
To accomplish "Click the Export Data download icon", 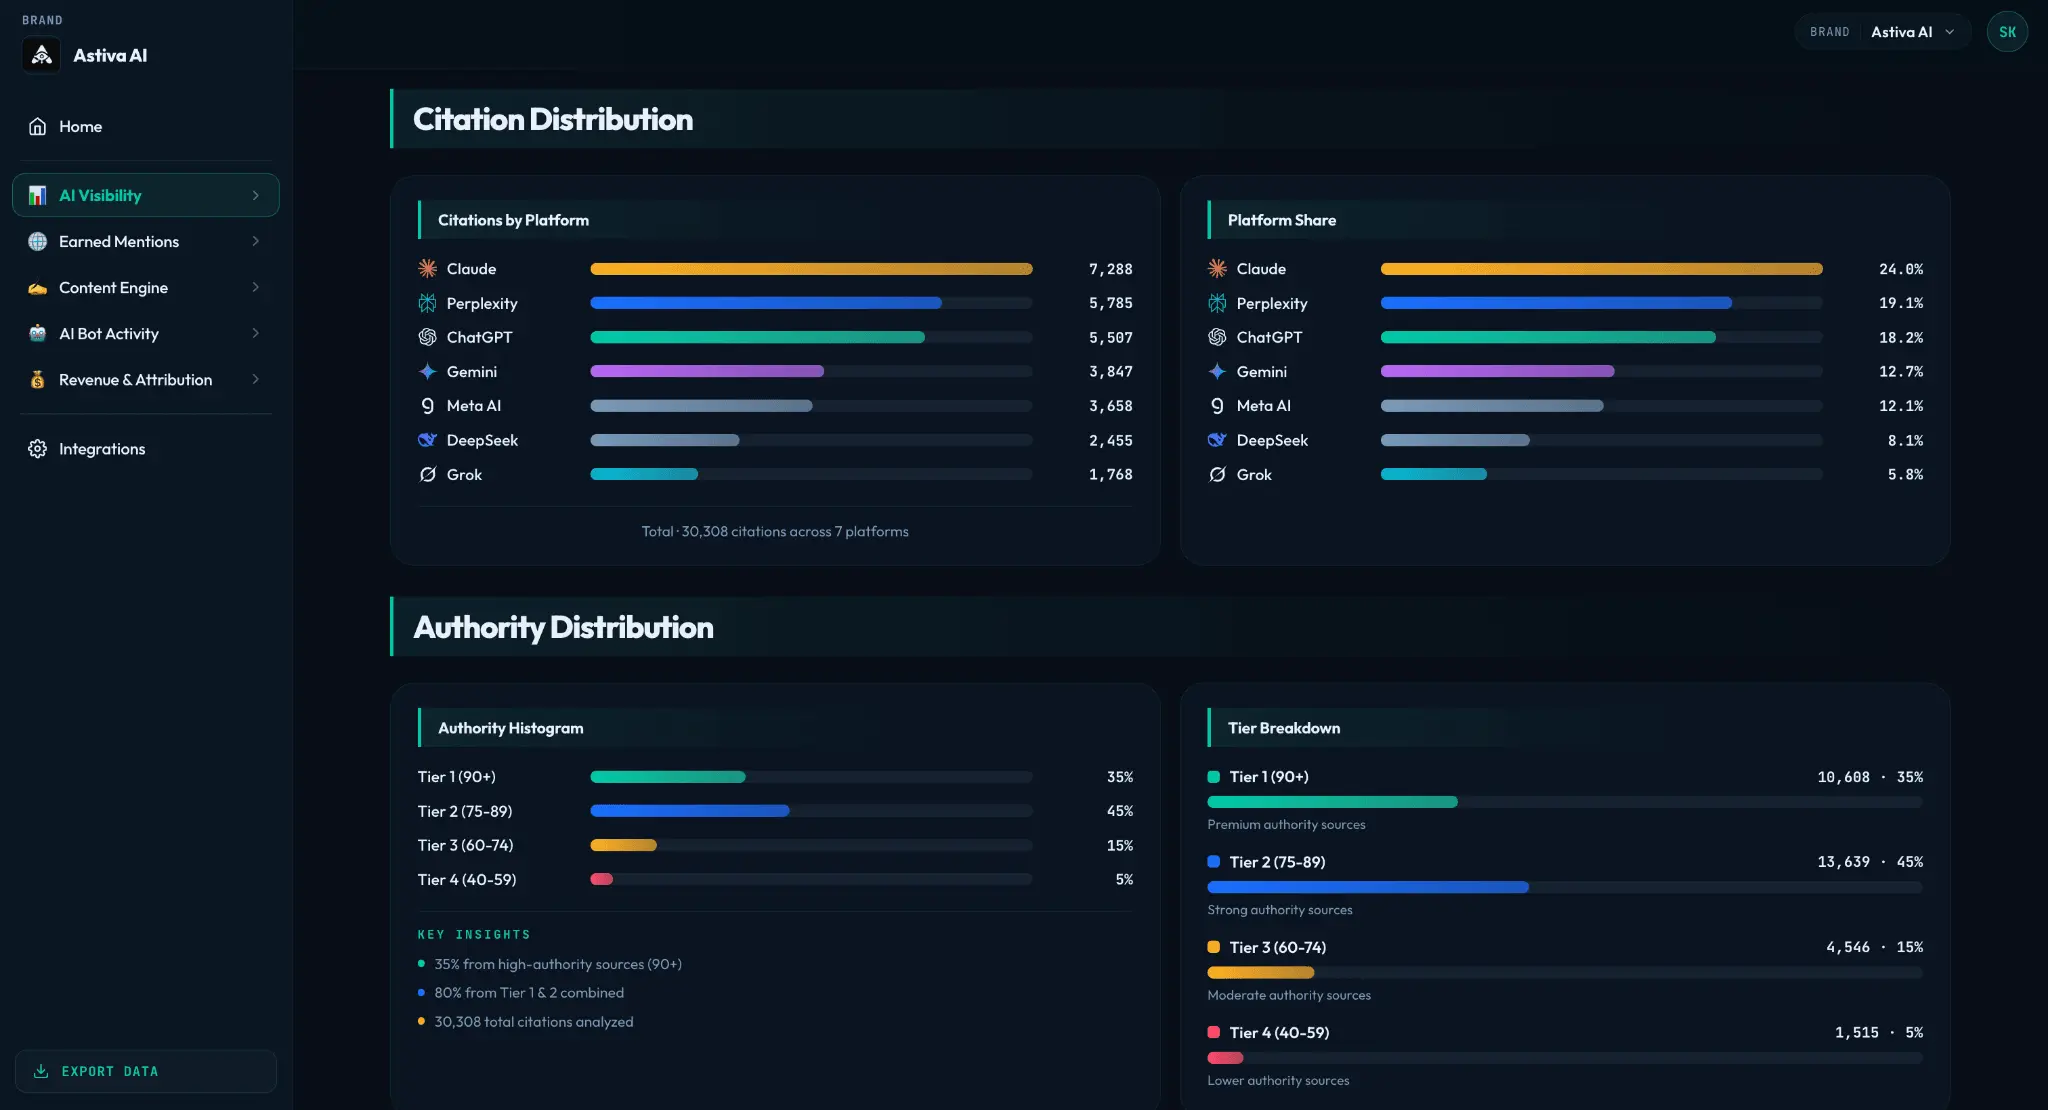I will click(41, 1071).
